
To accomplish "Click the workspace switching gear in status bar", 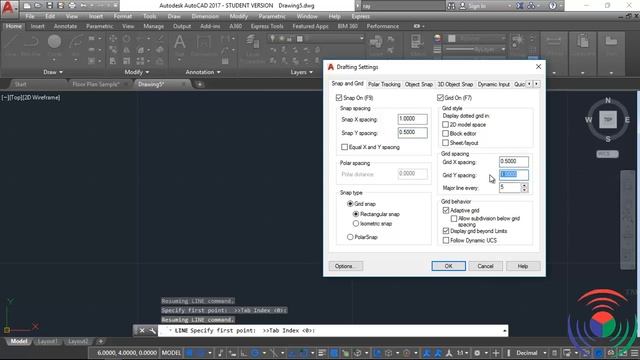I will pos(477,353).
